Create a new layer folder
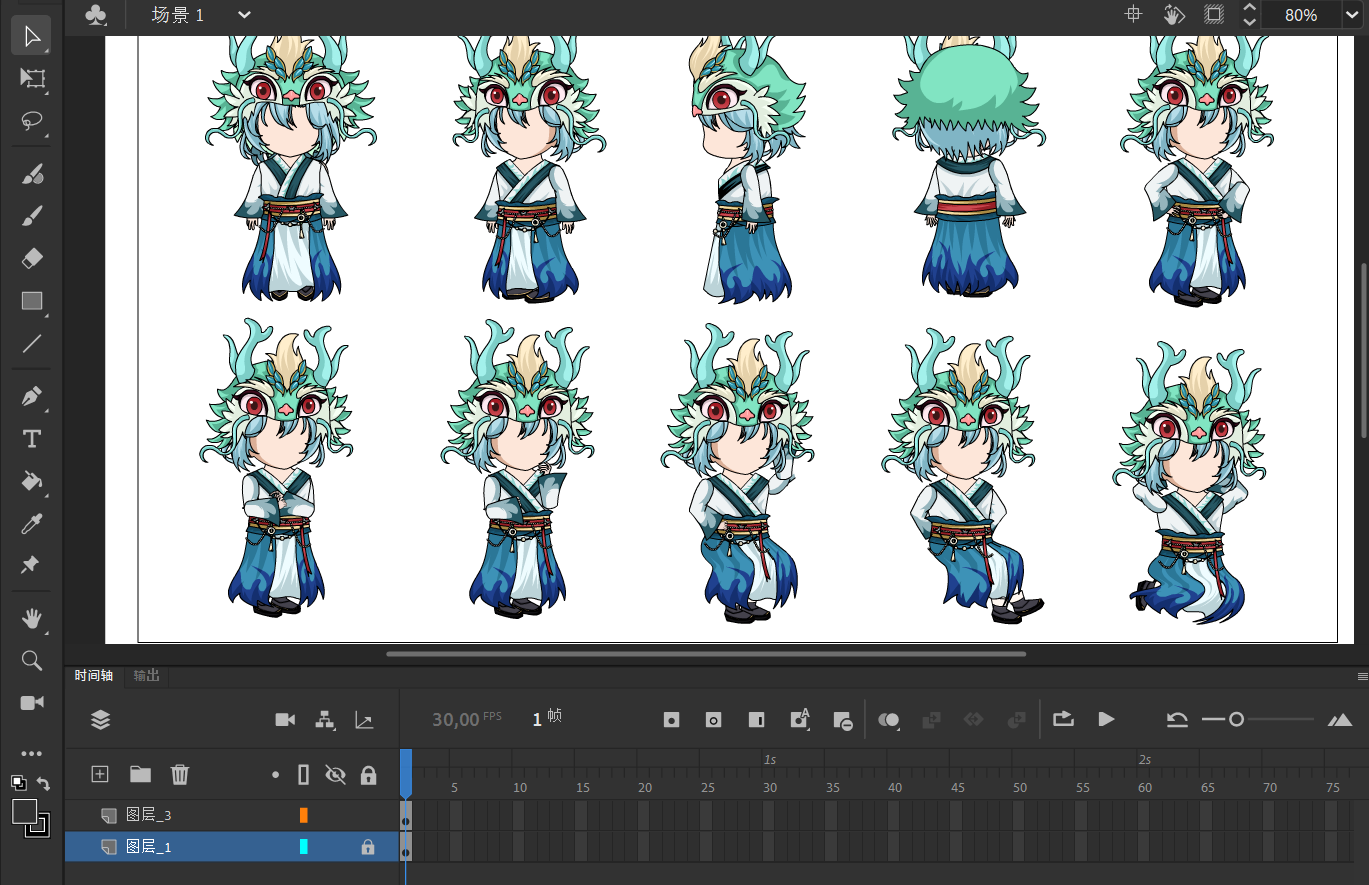The image size is (1369, 885). [x=140, y=774]
